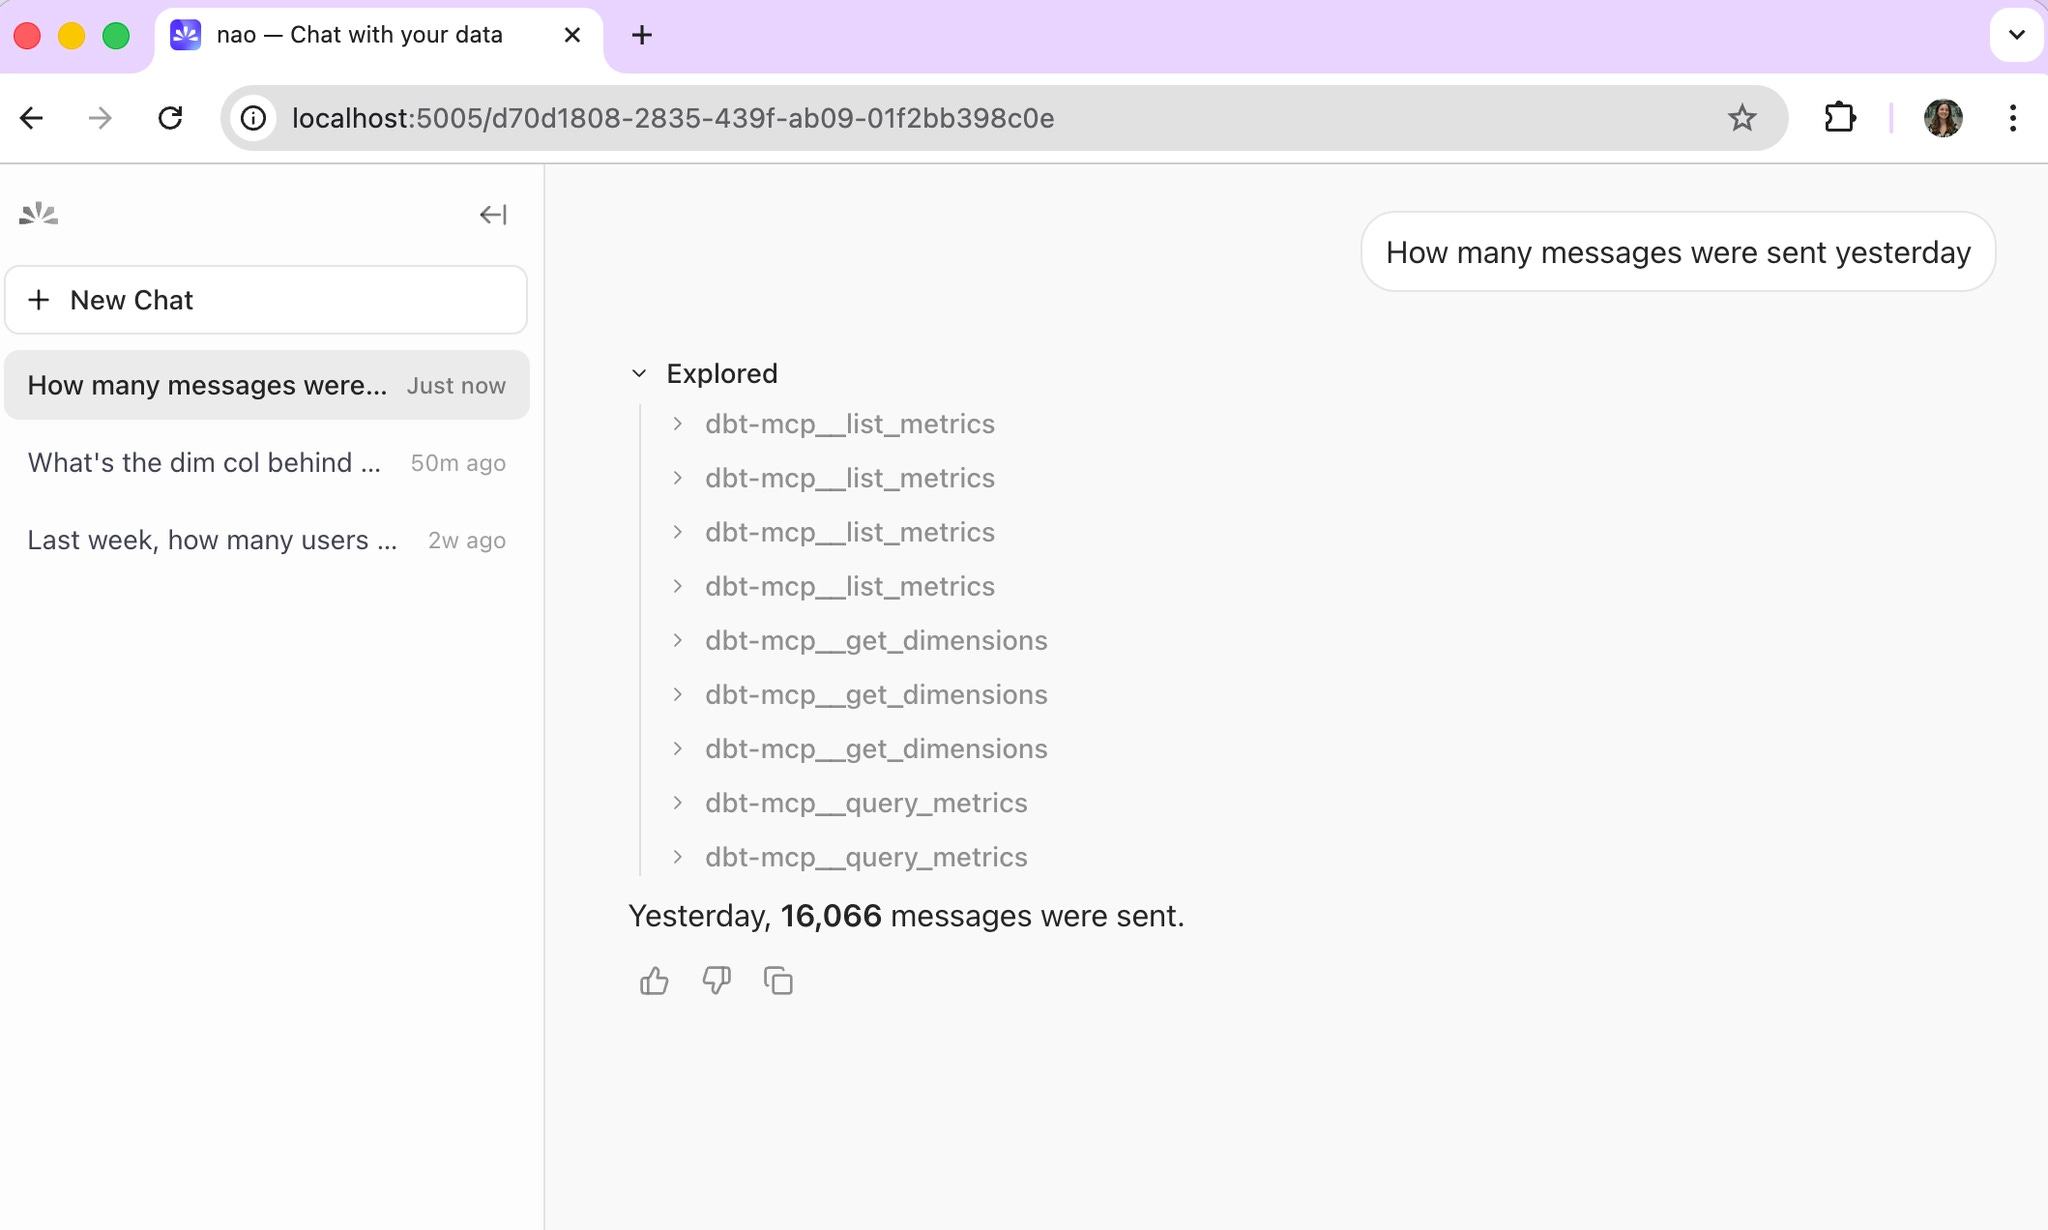Image resolution: width=2048 pixels, height=1230 pixels.
Task: Expand the last dbt-mcp__query_metrics entry
Action: [x=678, y=857]
